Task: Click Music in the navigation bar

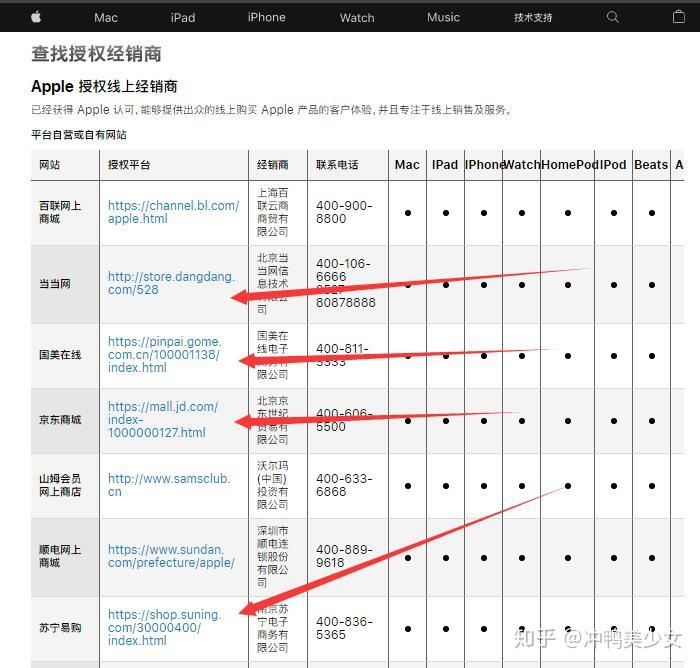Action: point(443,17)
